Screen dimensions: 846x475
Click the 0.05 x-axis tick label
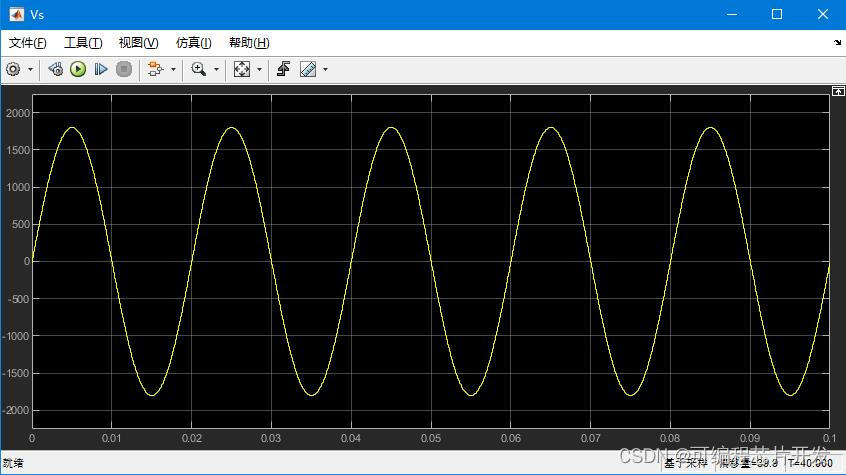431,438
